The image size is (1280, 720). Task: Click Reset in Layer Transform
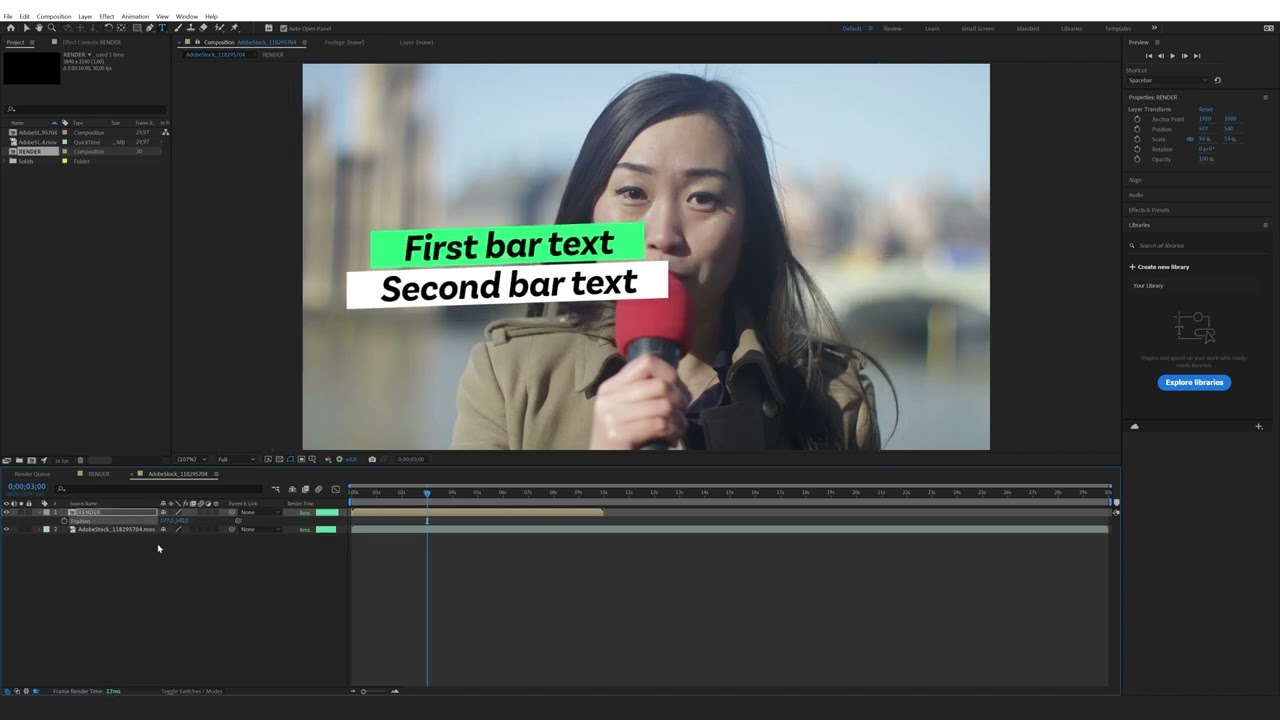point(1206,109)
